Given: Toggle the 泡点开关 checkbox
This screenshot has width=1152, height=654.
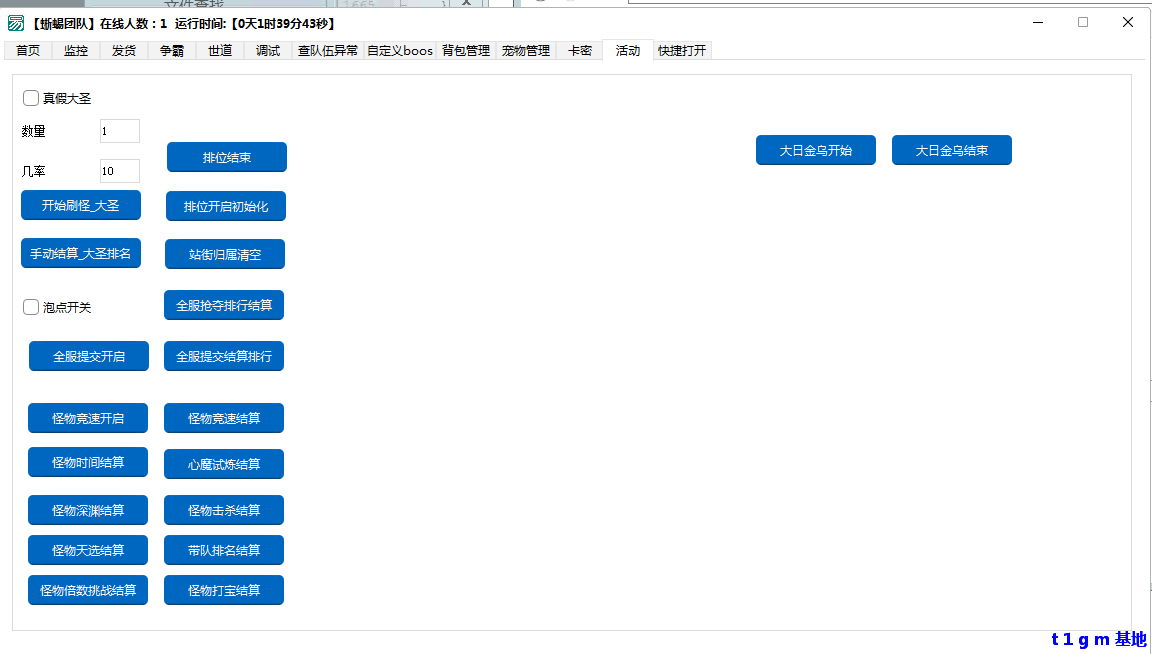Looking at the screenshot, I should click(x=31, y=307).
